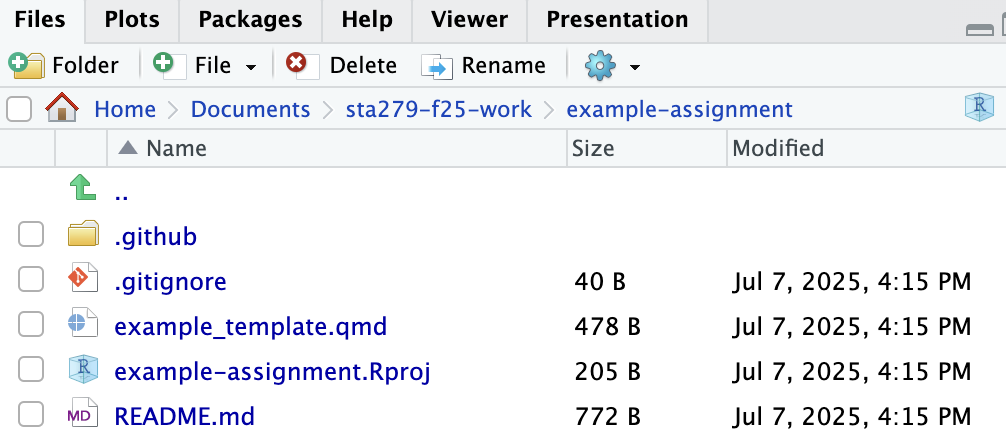
Task: Expand the gear More options dropdown
Action: pos(634,67)
